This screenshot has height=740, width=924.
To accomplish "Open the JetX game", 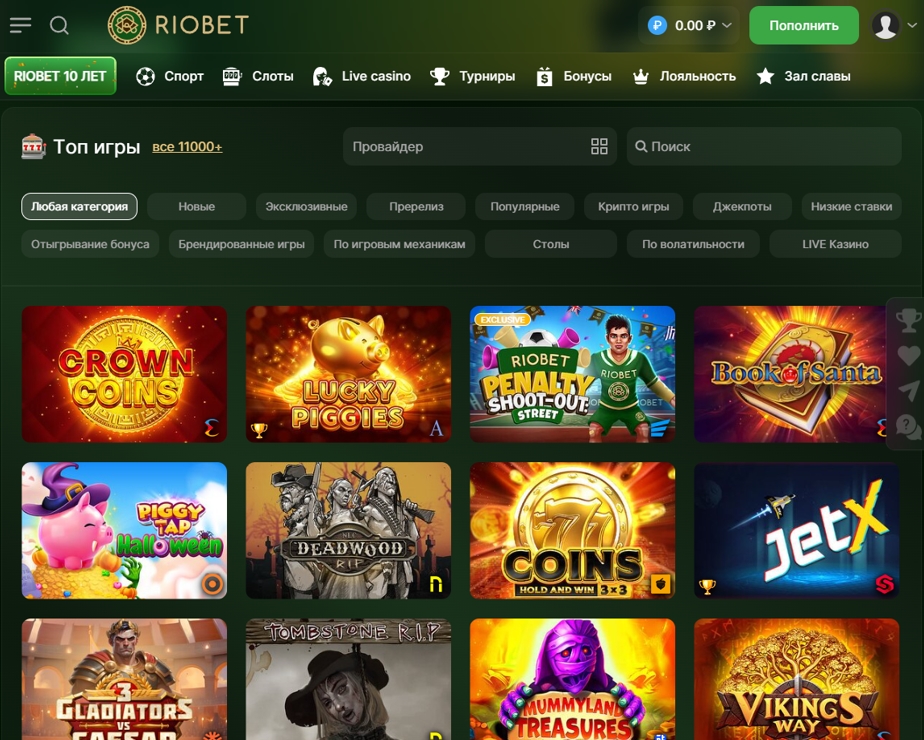I will (x=797, y=530).
